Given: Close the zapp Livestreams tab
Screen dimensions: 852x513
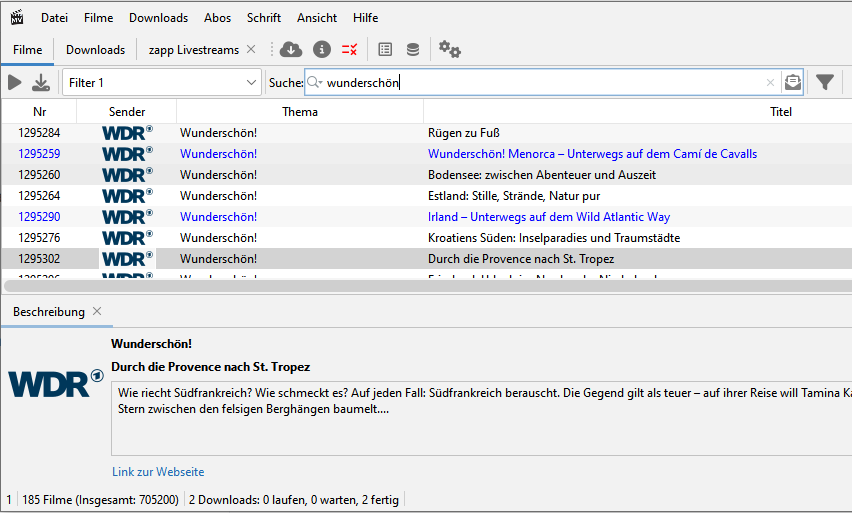Looking at the screenshot, I should tap(251, 49).
